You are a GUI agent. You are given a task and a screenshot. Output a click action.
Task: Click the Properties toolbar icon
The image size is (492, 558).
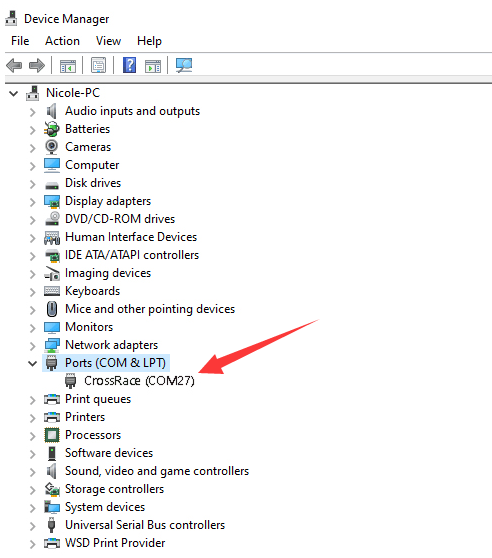pos(99,65)
